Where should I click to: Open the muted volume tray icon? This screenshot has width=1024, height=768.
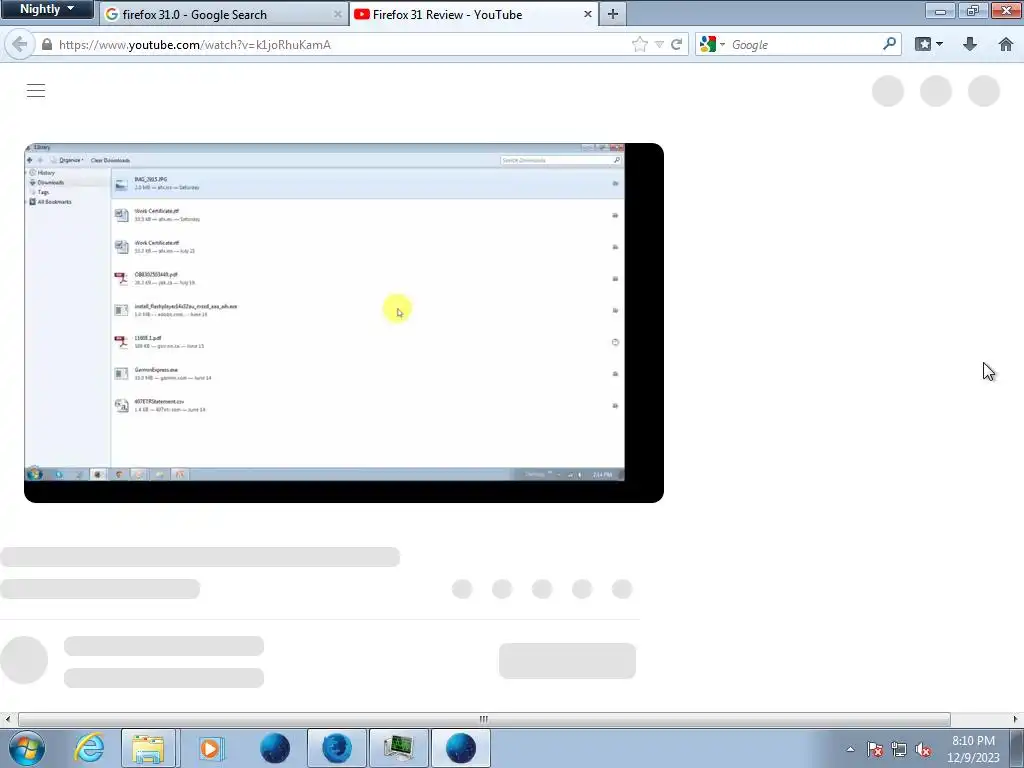click(923, 749)
